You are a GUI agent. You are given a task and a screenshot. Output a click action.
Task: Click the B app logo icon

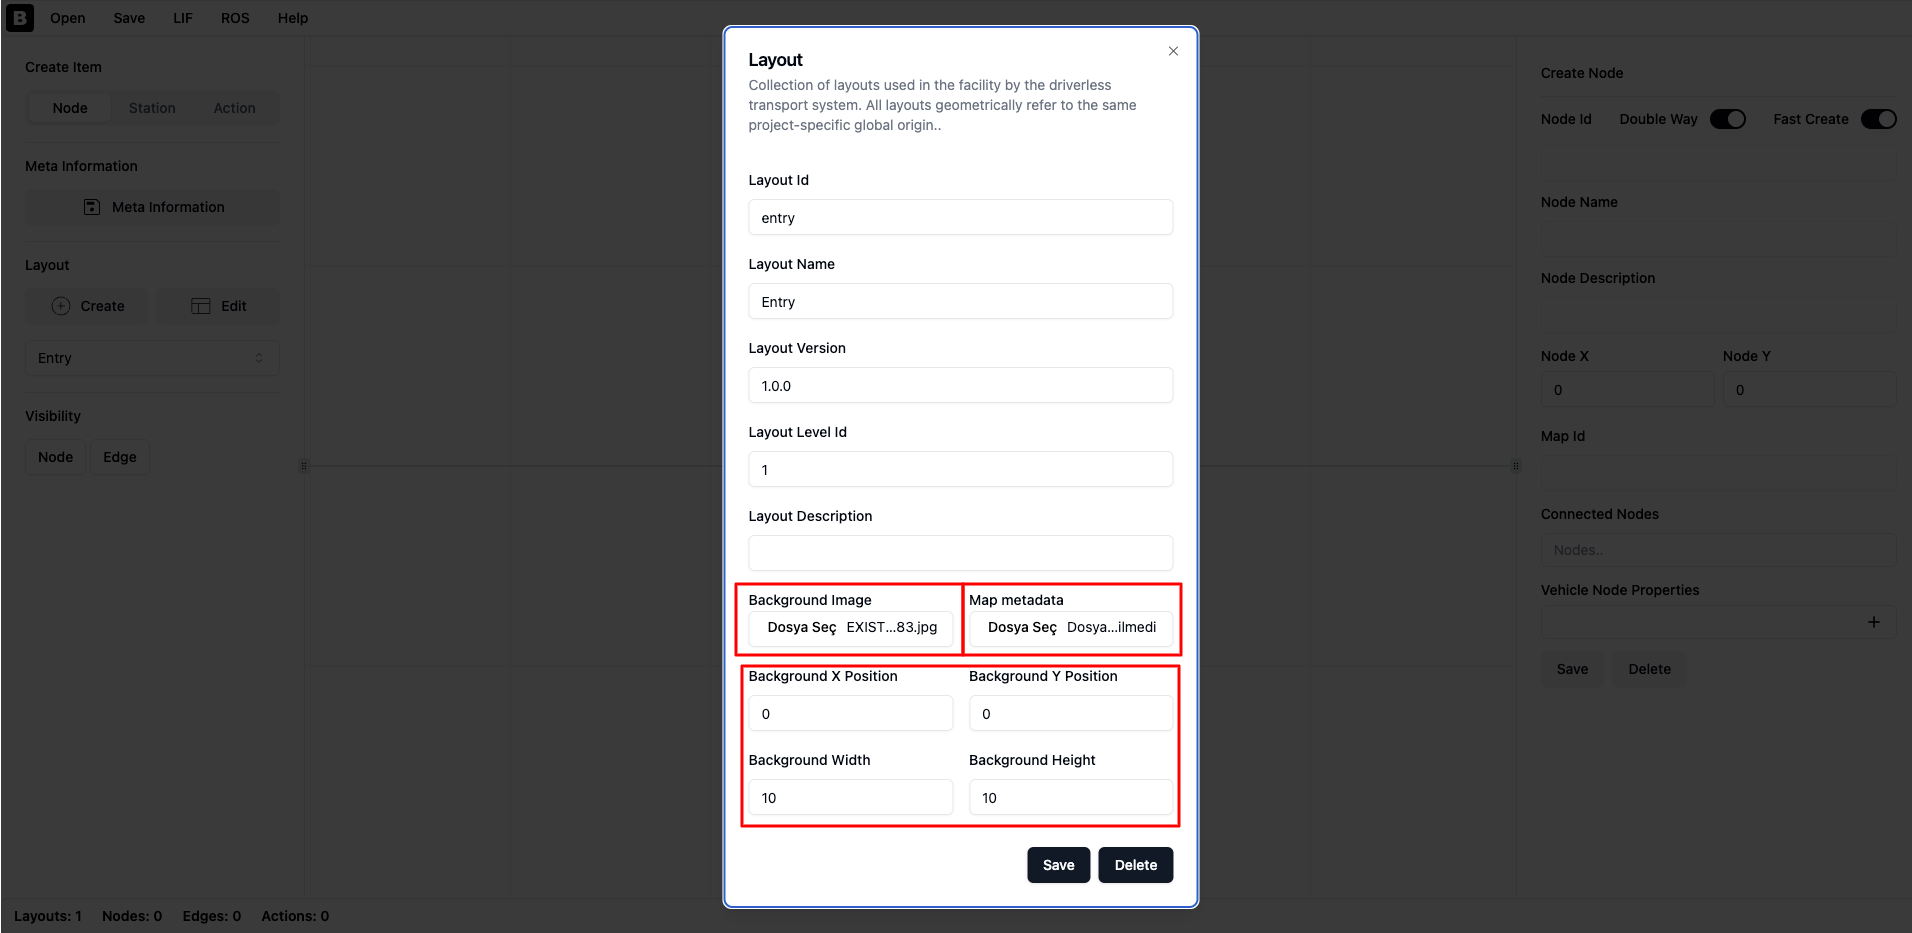pos(19,18)
